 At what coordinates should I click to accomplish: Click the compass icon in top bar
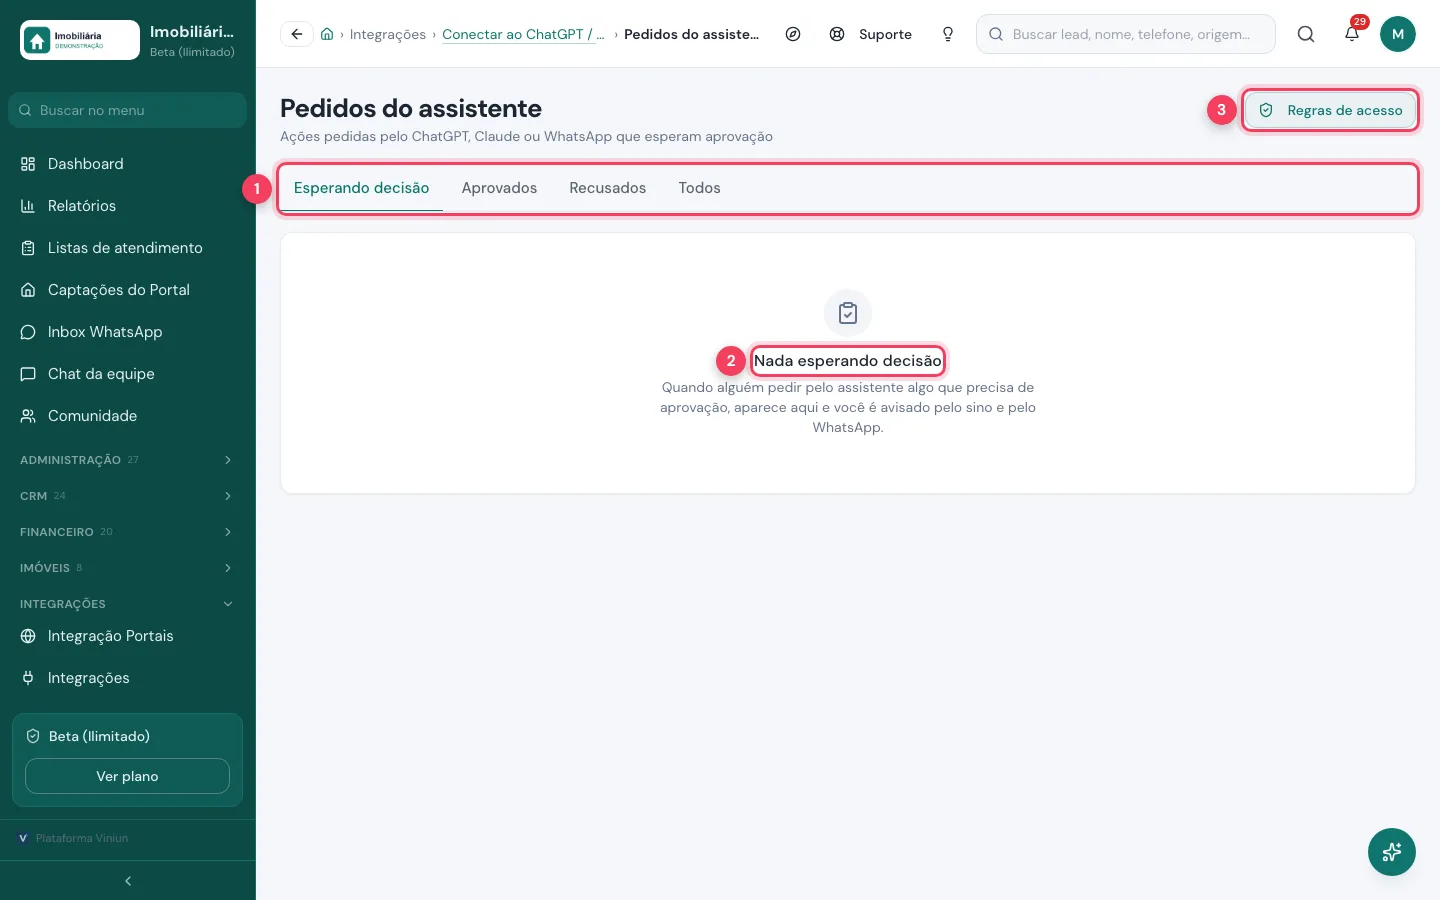point(793,34)
